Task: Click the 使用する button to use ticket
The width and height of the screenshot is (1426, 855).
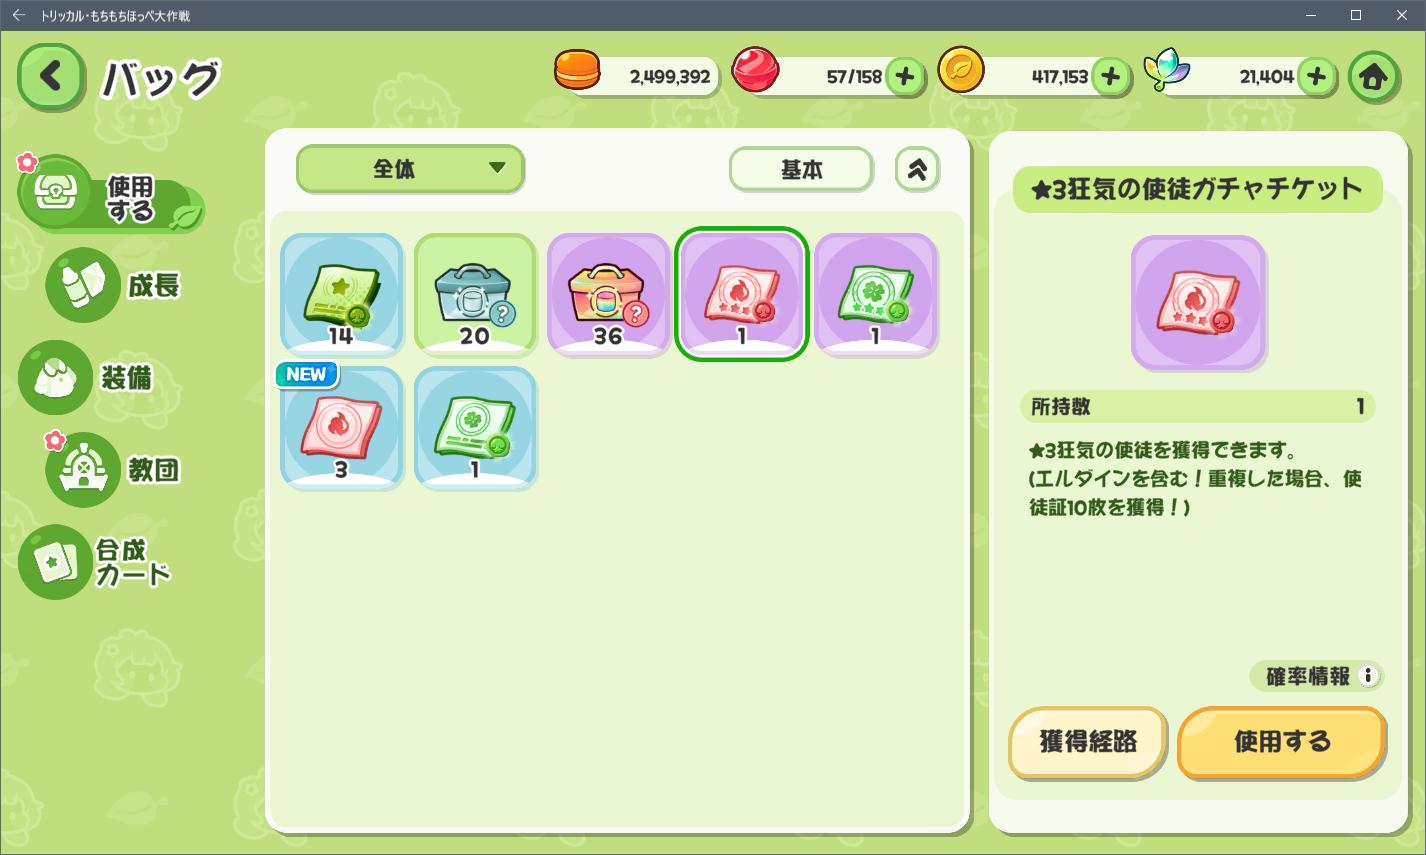Action: pyautogui.click(x=1282, y=742)
